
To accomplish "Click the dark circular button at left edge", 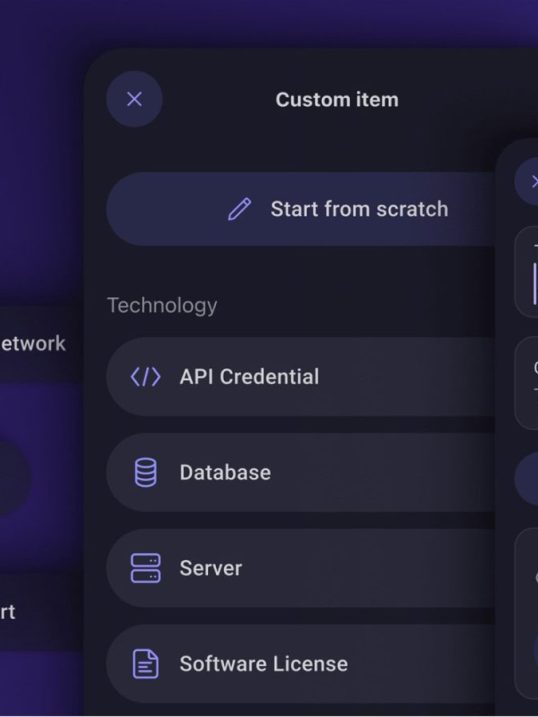I will coord(15,477).
